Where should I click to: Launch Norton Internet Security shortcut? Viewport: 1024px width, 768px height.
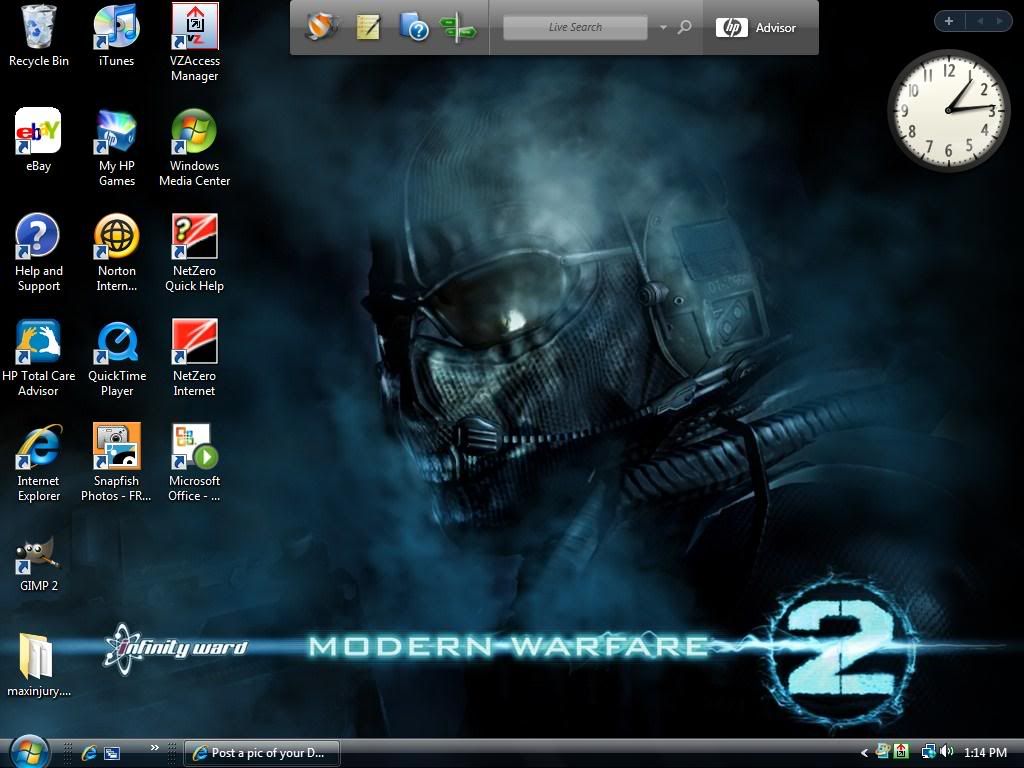(x=116, y=253)
